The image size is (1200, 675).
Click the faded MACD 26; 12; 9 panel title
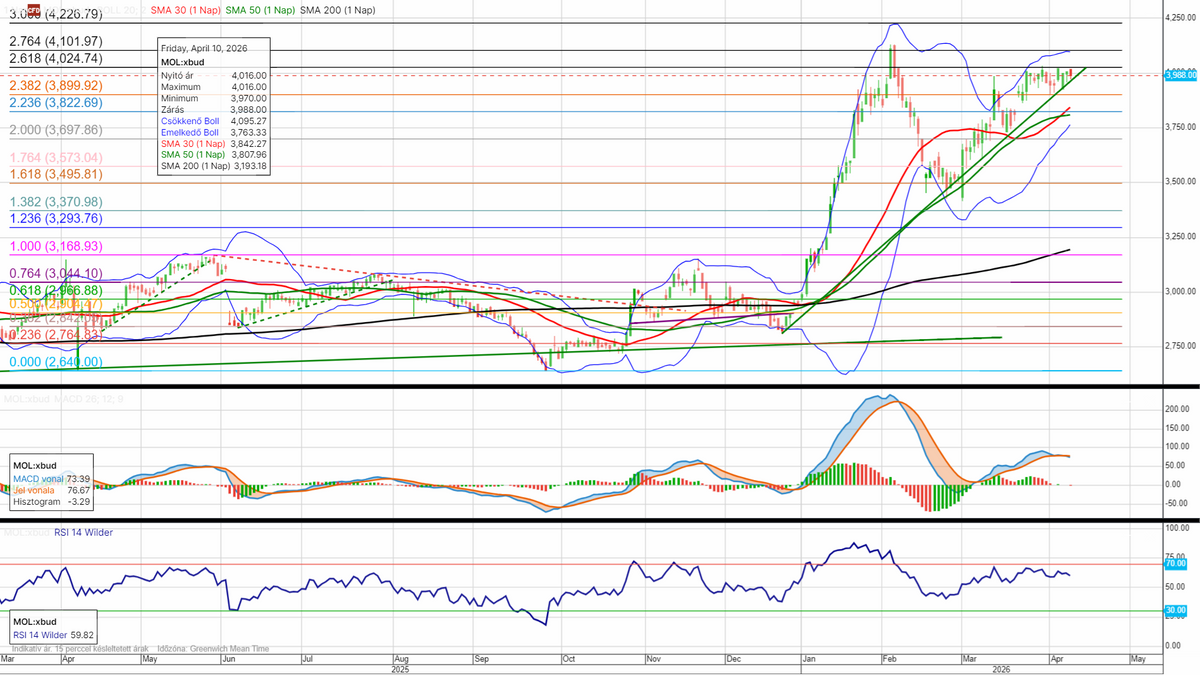(60, 400)
